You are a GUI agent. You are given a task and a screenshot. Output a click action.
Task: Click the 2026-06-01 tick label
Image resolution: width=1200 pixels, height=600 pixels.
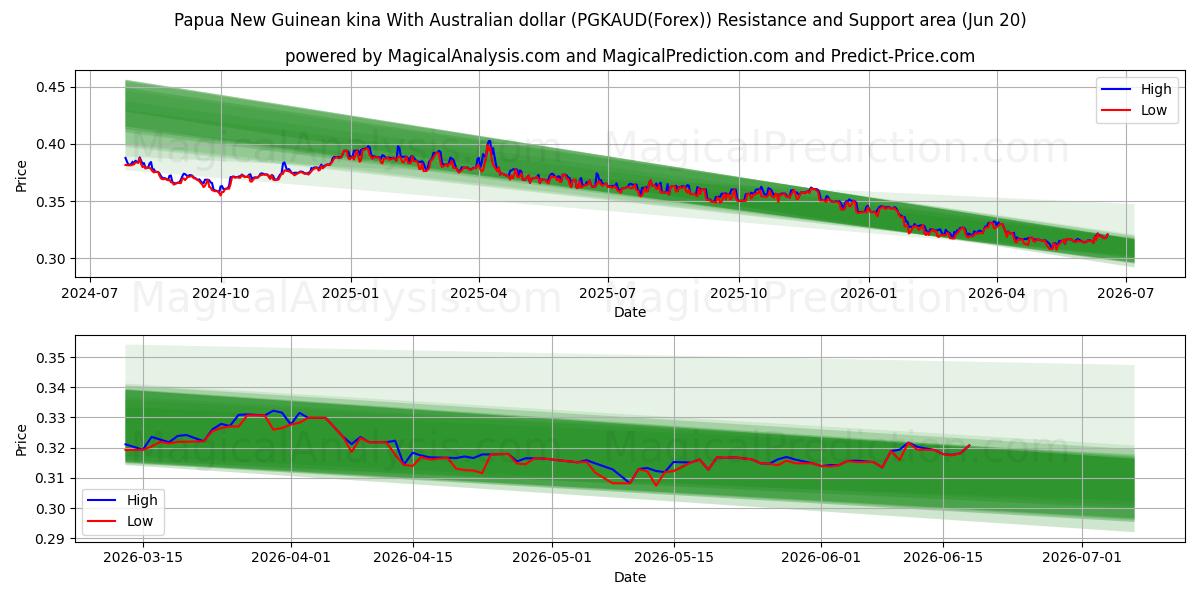821,558
